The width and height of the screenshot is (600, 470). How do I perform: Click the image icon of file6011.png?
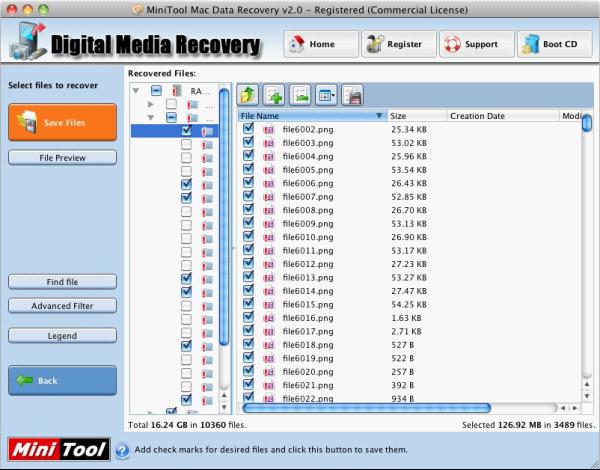pos(269,251)
